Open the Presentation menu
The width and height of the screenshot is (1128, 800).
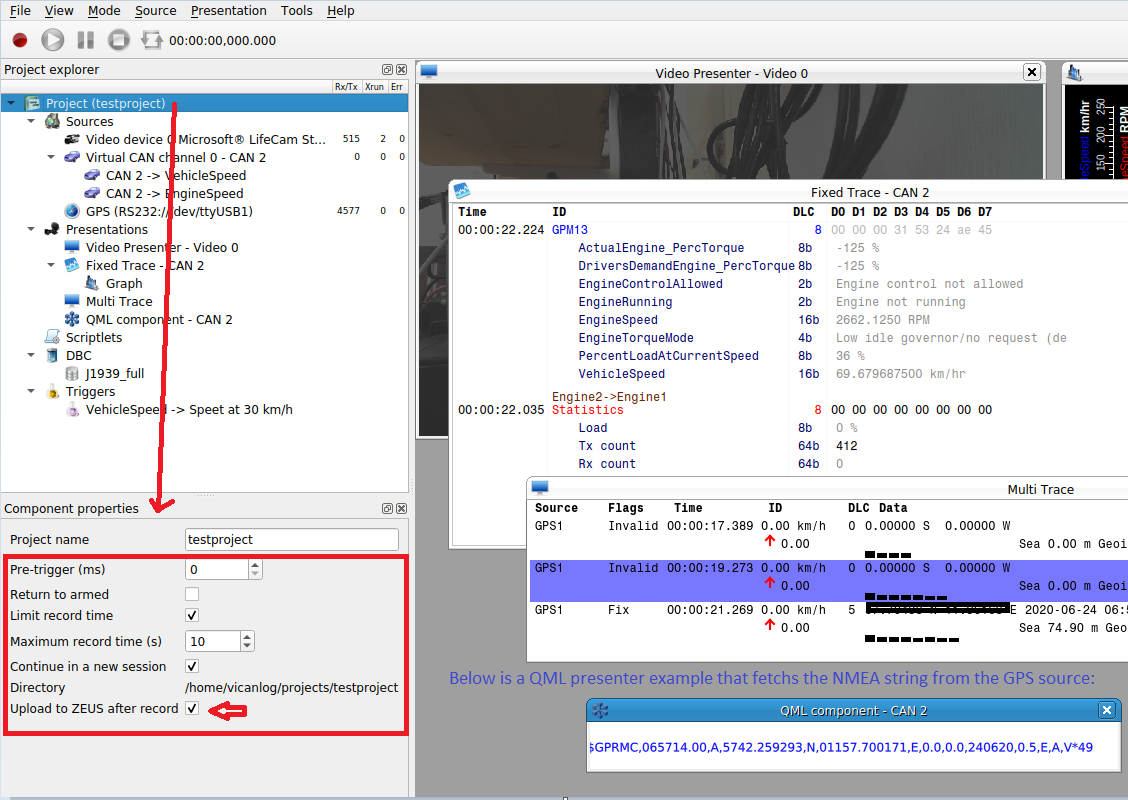[x=229, y=11]
